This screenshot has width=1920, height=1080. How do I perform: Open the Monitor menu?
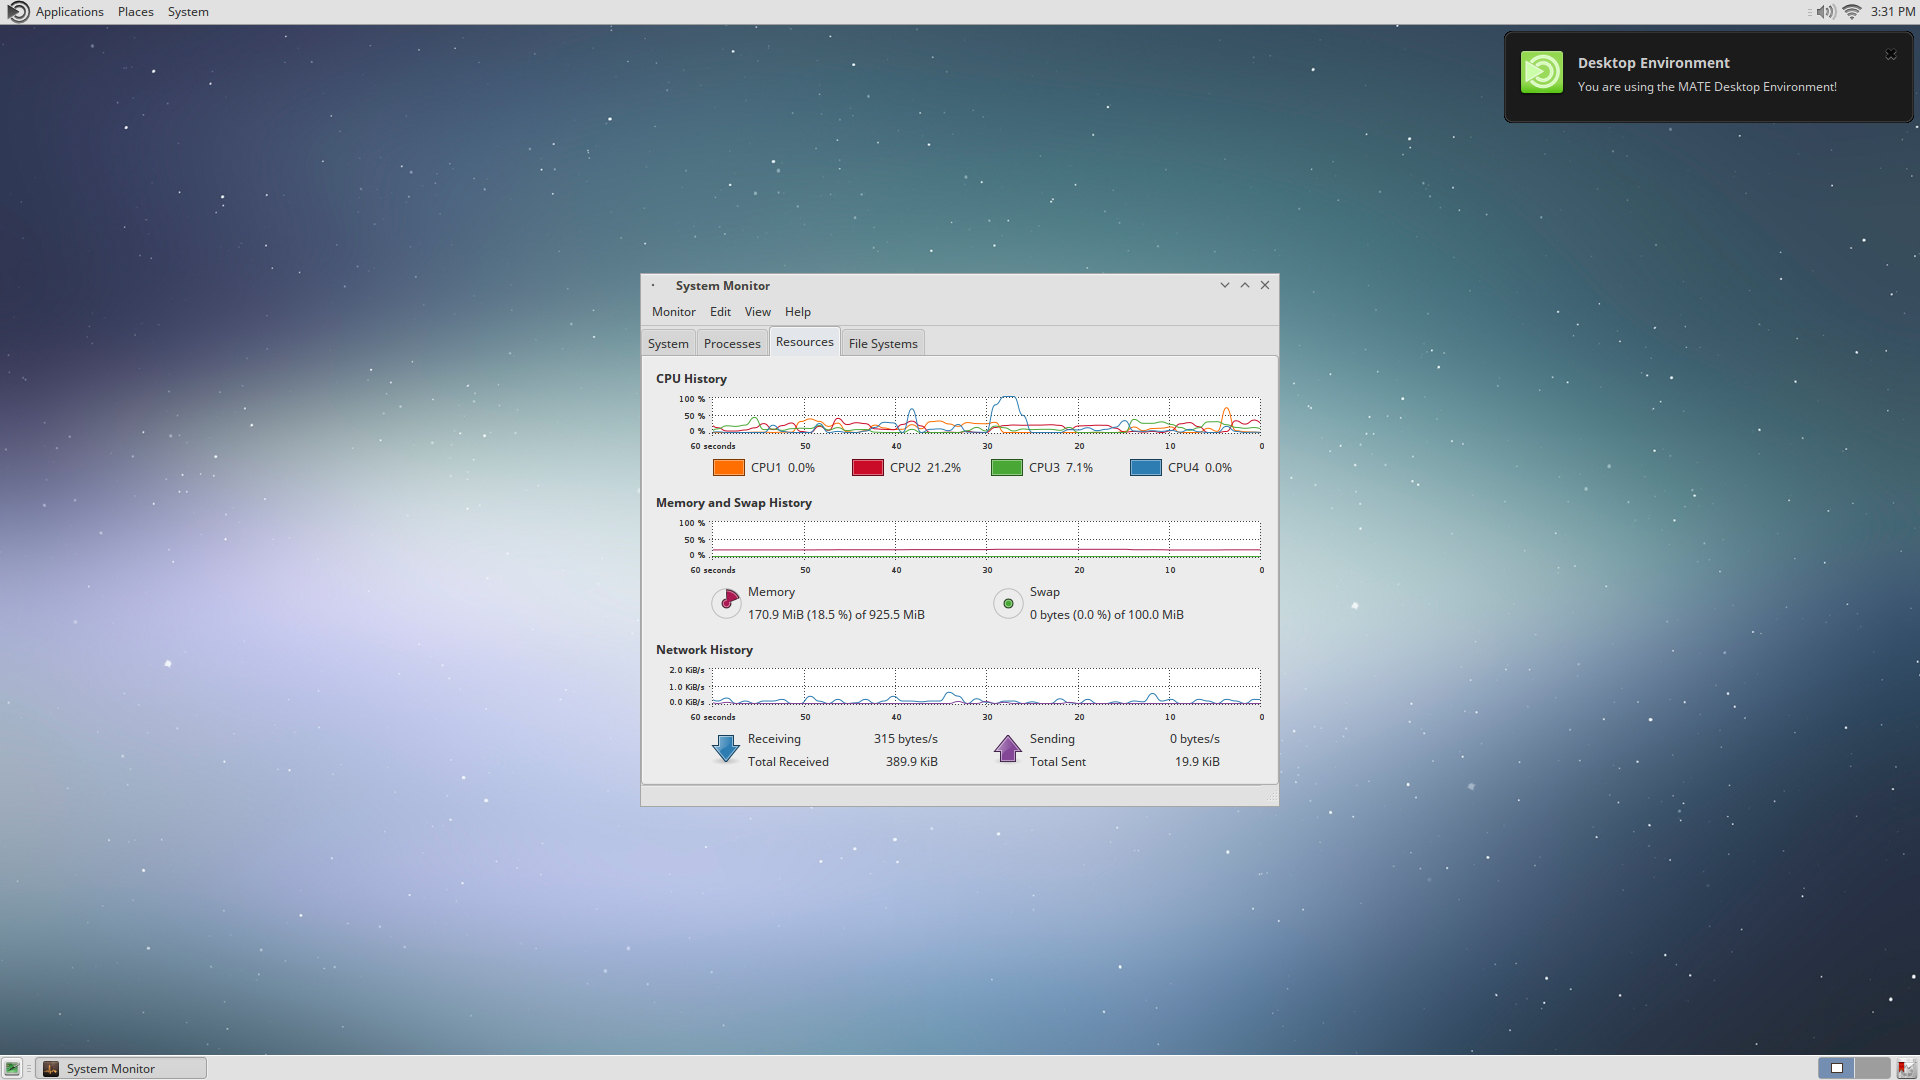pos(673,312)
